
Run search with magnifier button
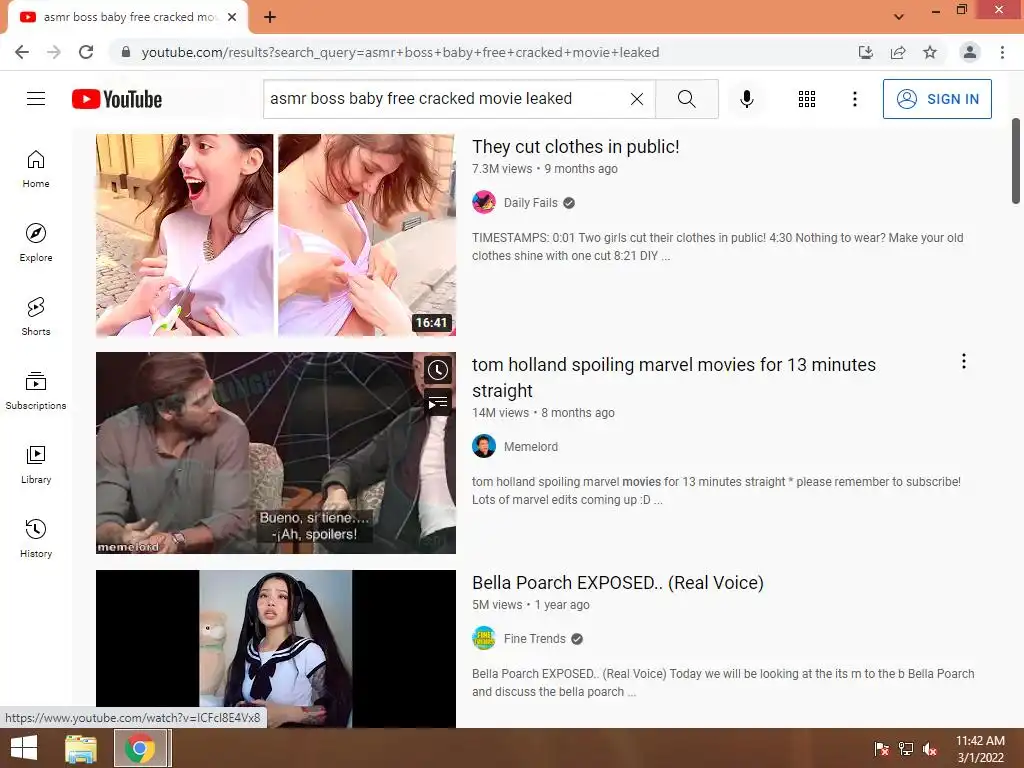[686, 99]
